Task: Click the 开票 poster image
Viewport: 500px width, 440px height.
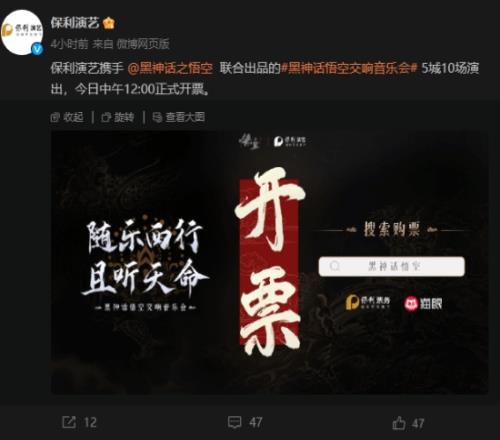Action: click(x=269, y=262)
